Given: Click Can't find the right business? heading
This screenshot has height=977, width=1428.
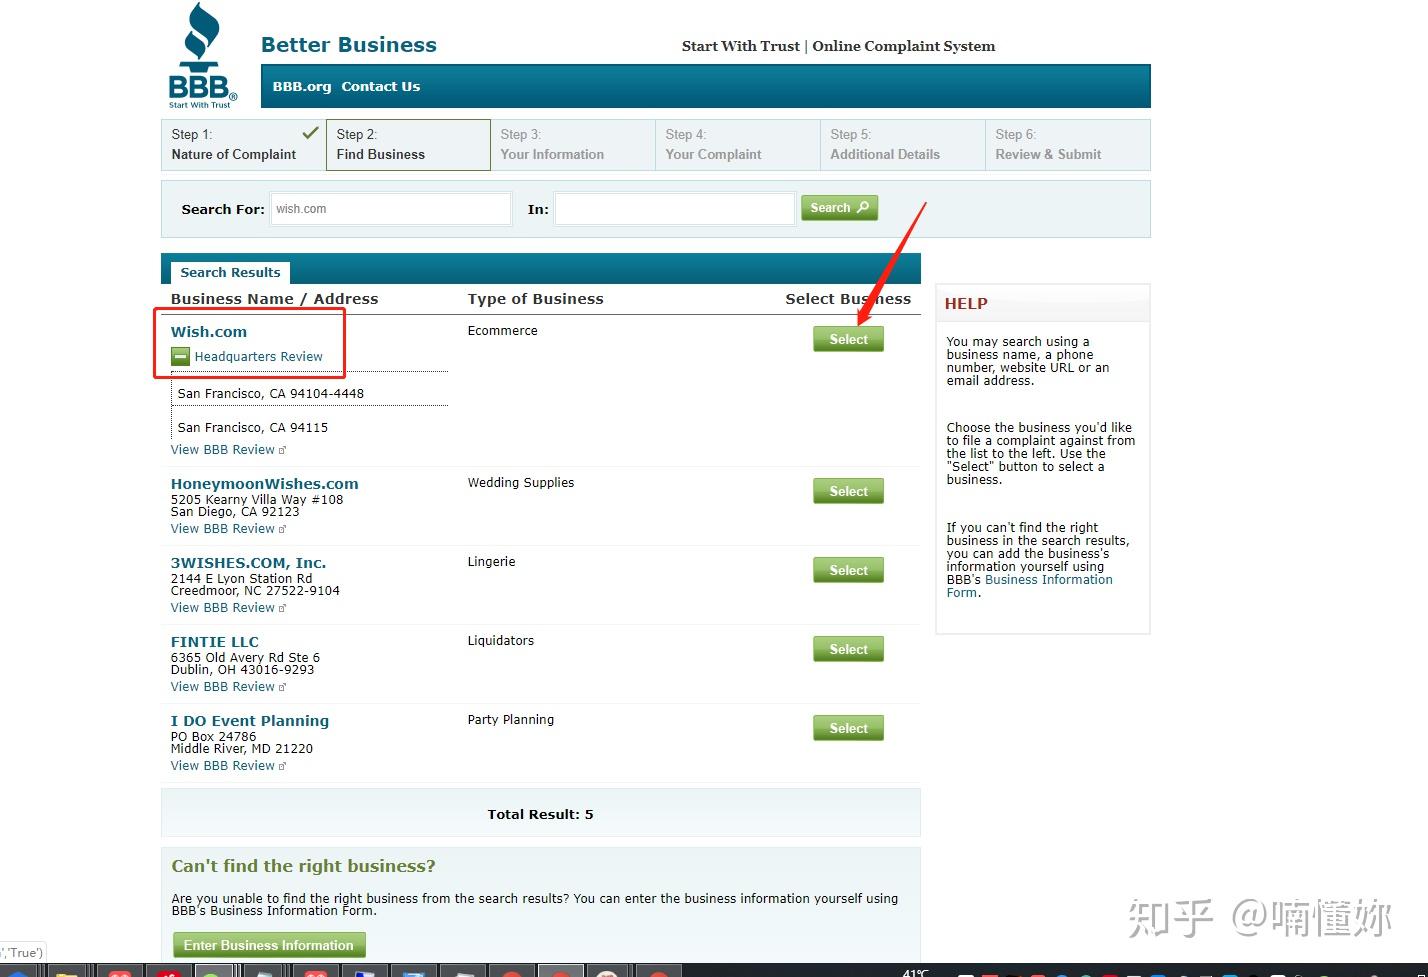Looking at the screenshot, I should point(303,867).
